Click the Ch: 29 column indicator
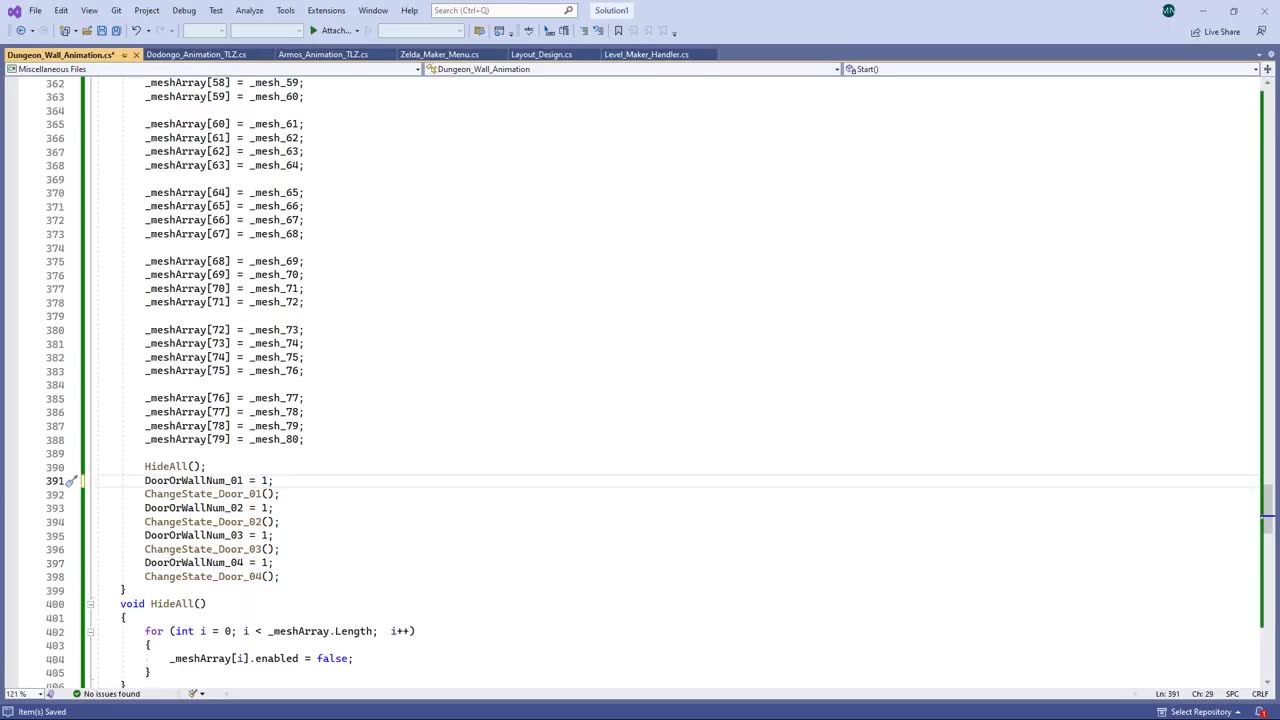Screen dimensions: 1280x720 click(x=1202, y=694)
